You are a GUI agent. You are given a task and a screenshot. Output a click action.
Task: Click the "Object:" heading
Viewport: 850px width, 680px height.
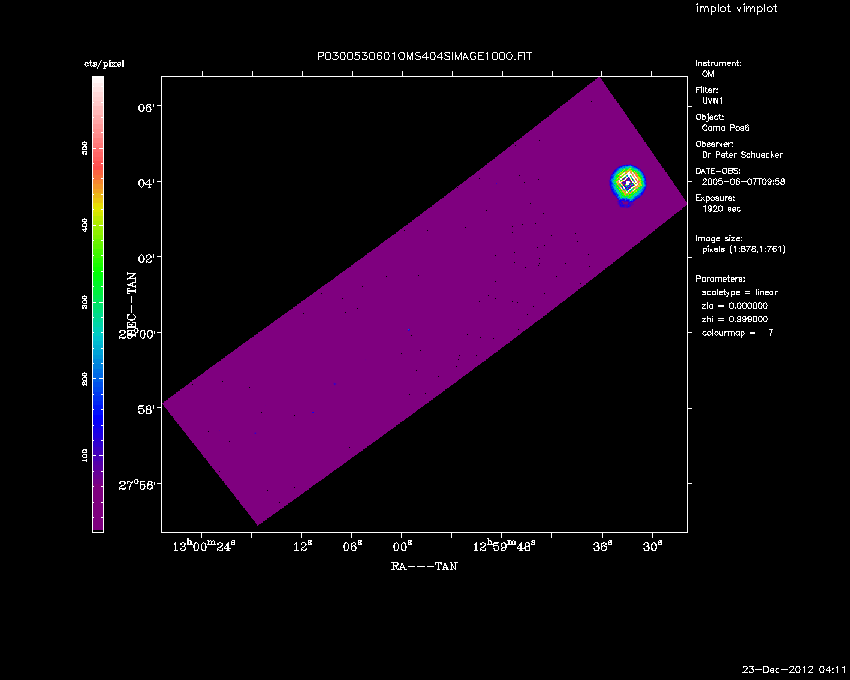[x=710, y=117]
